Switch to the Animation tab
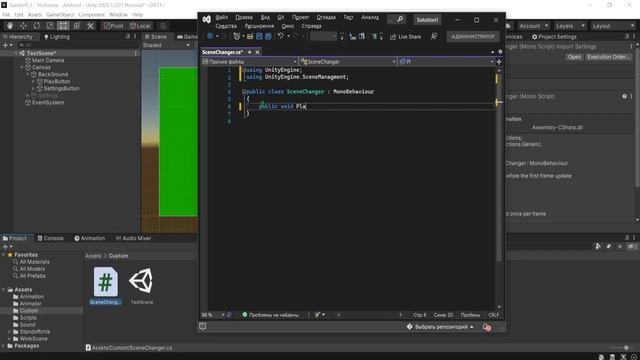This screenshot has width=640, height=360. tap(90, 238)
